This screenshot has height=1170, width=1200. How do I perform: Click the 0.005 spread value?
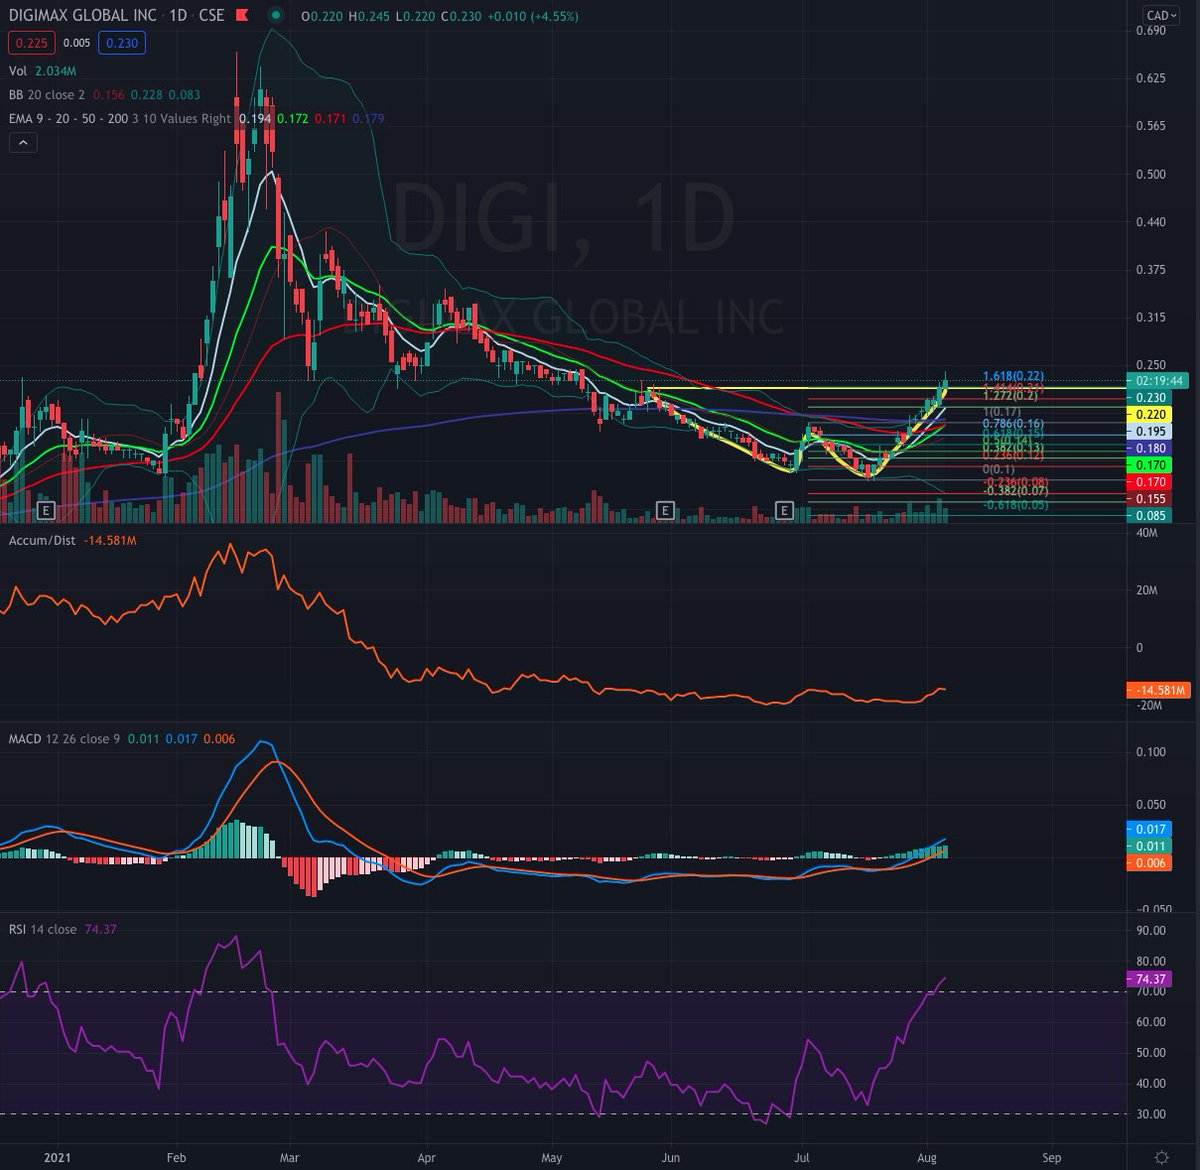point(76,43)
